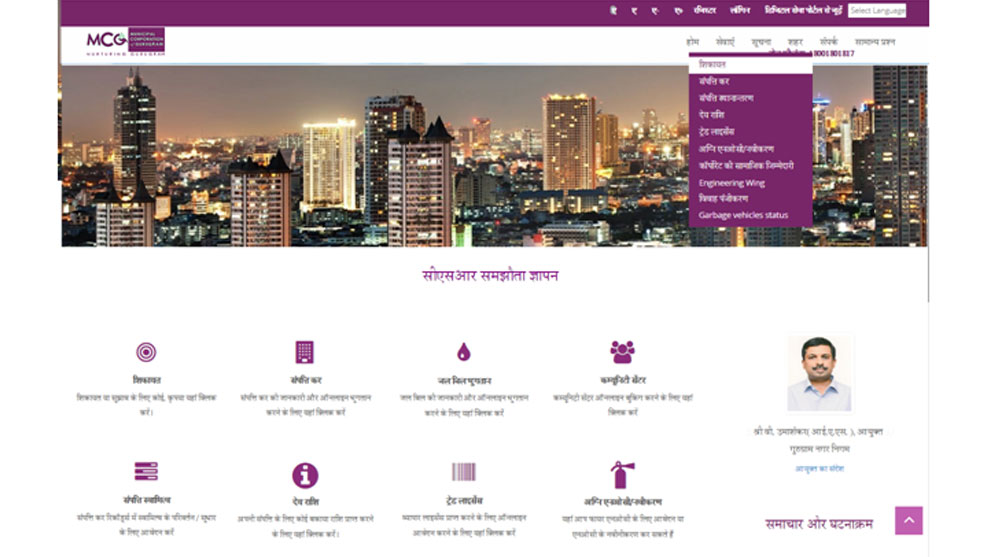
Task: Expand the सूचना navigation menu
Action: click(761, 42)
